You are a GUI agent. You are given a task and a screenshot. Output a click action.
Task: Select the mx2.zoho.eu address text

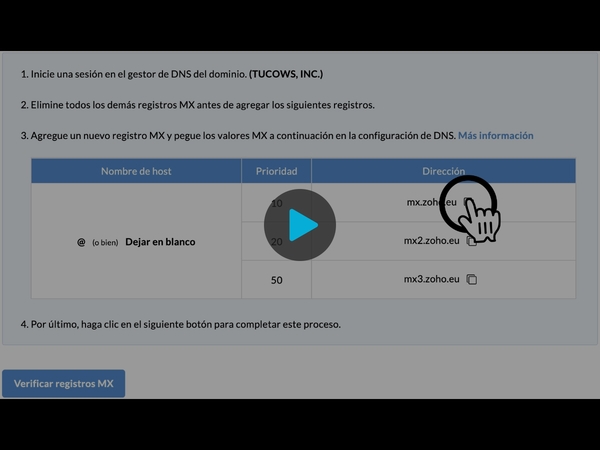[x=431, y=241]
